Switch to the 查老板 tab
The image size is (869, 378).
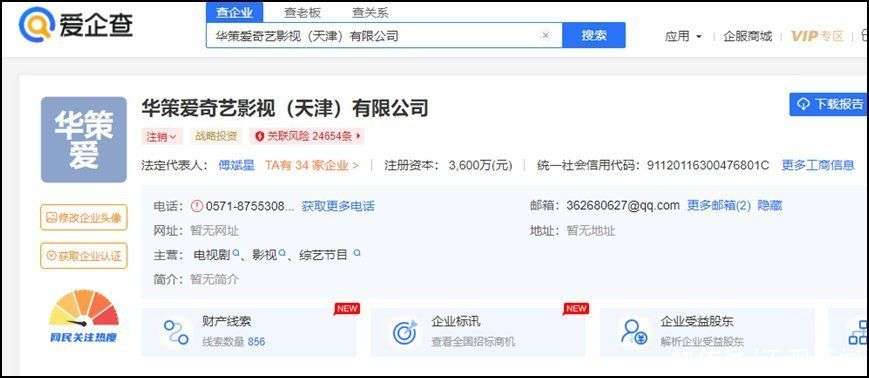tap(302, 12)
